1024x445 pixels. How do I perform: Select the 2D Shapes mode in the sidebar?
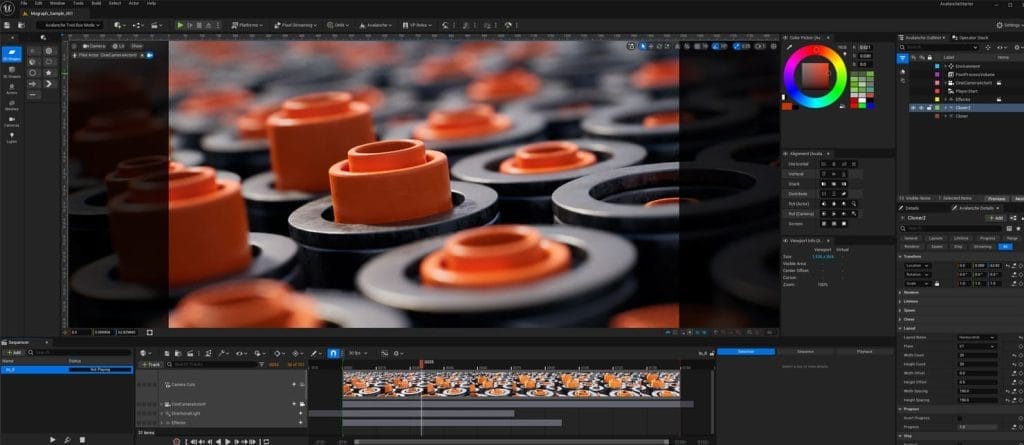point(13,53)
